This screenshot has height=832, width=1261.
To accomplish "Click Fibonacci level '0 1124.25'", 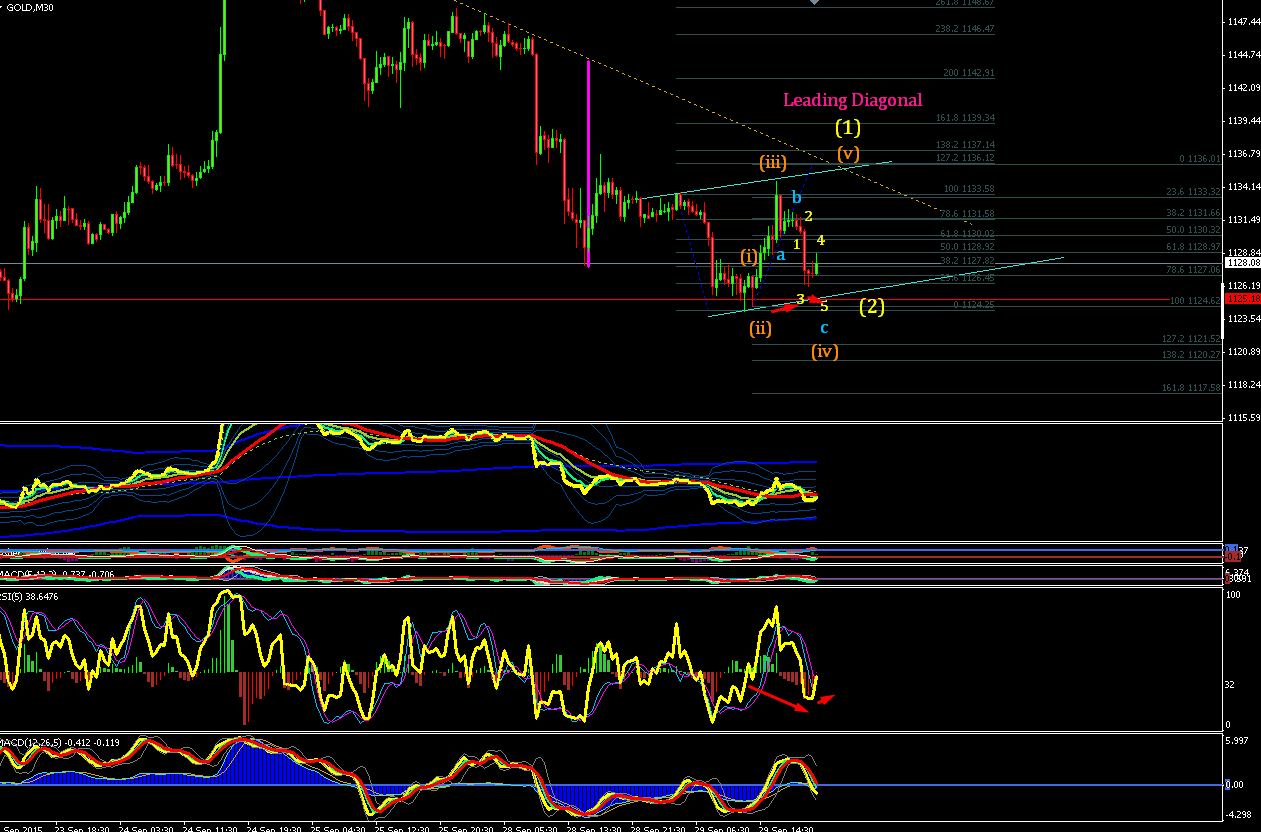I will coord(973,305).
